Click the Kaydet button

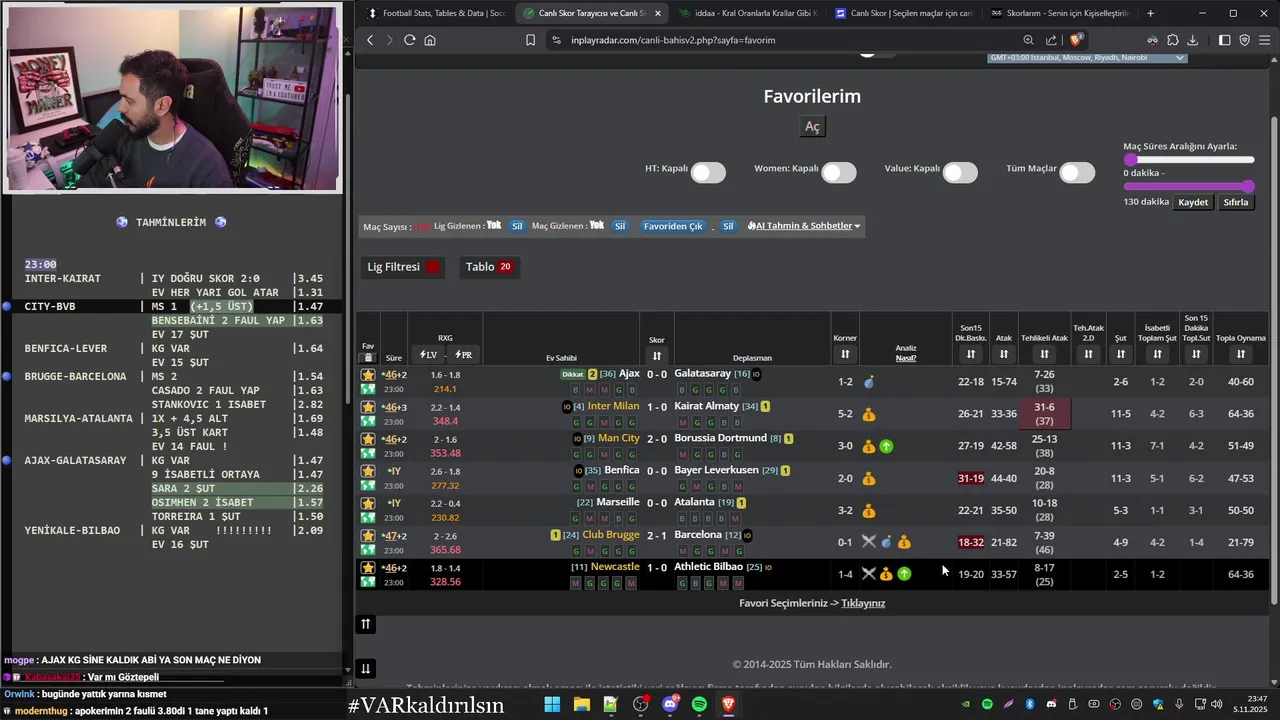[1193, 202]
